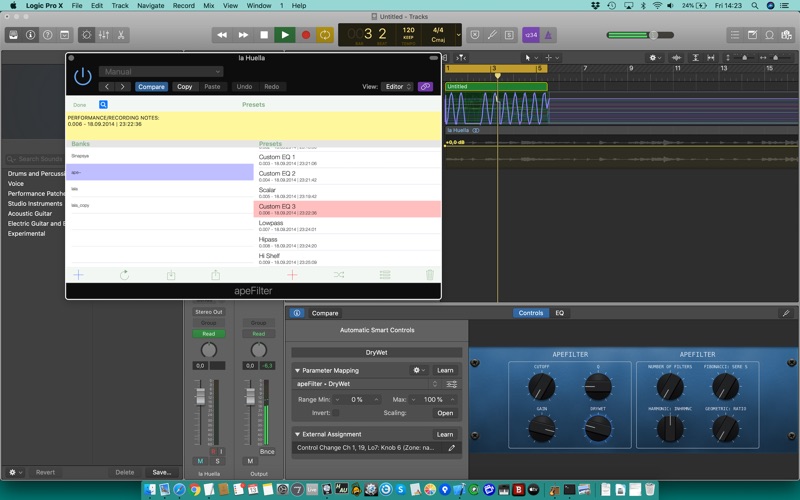800x500 pixels.
Task: Open the List Editors button
Action: point(735,35)
